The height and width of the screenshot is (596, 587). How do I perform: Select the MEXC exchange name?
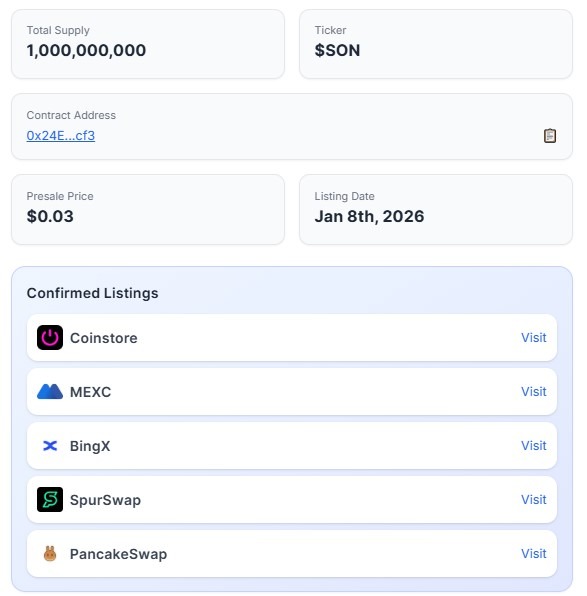click(90, 392)
